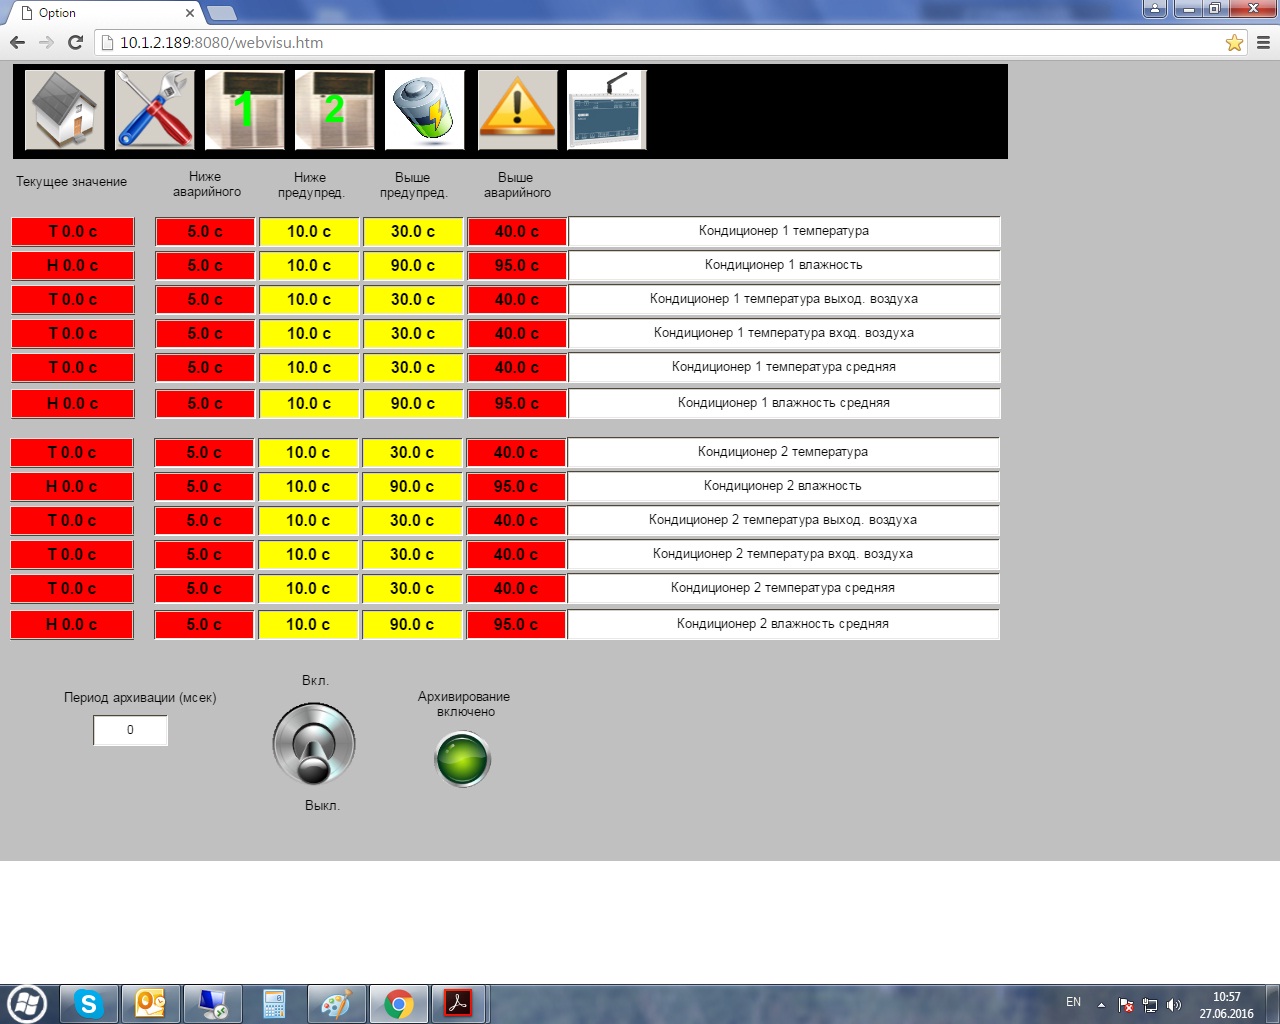Open settings with wrench and screwdriver icon
This screenshot has width=1280, height=1024.
[154, 110]
